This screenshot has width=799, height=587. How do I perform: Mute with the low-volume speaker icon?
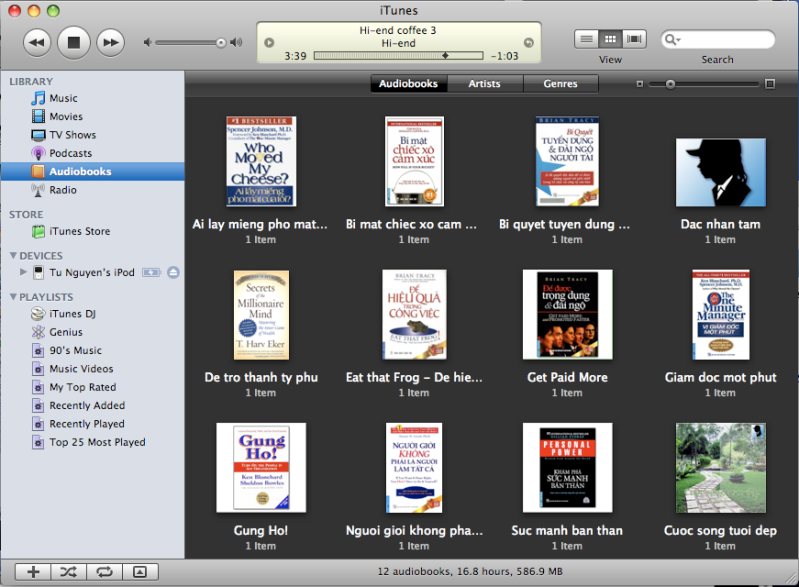147,42
